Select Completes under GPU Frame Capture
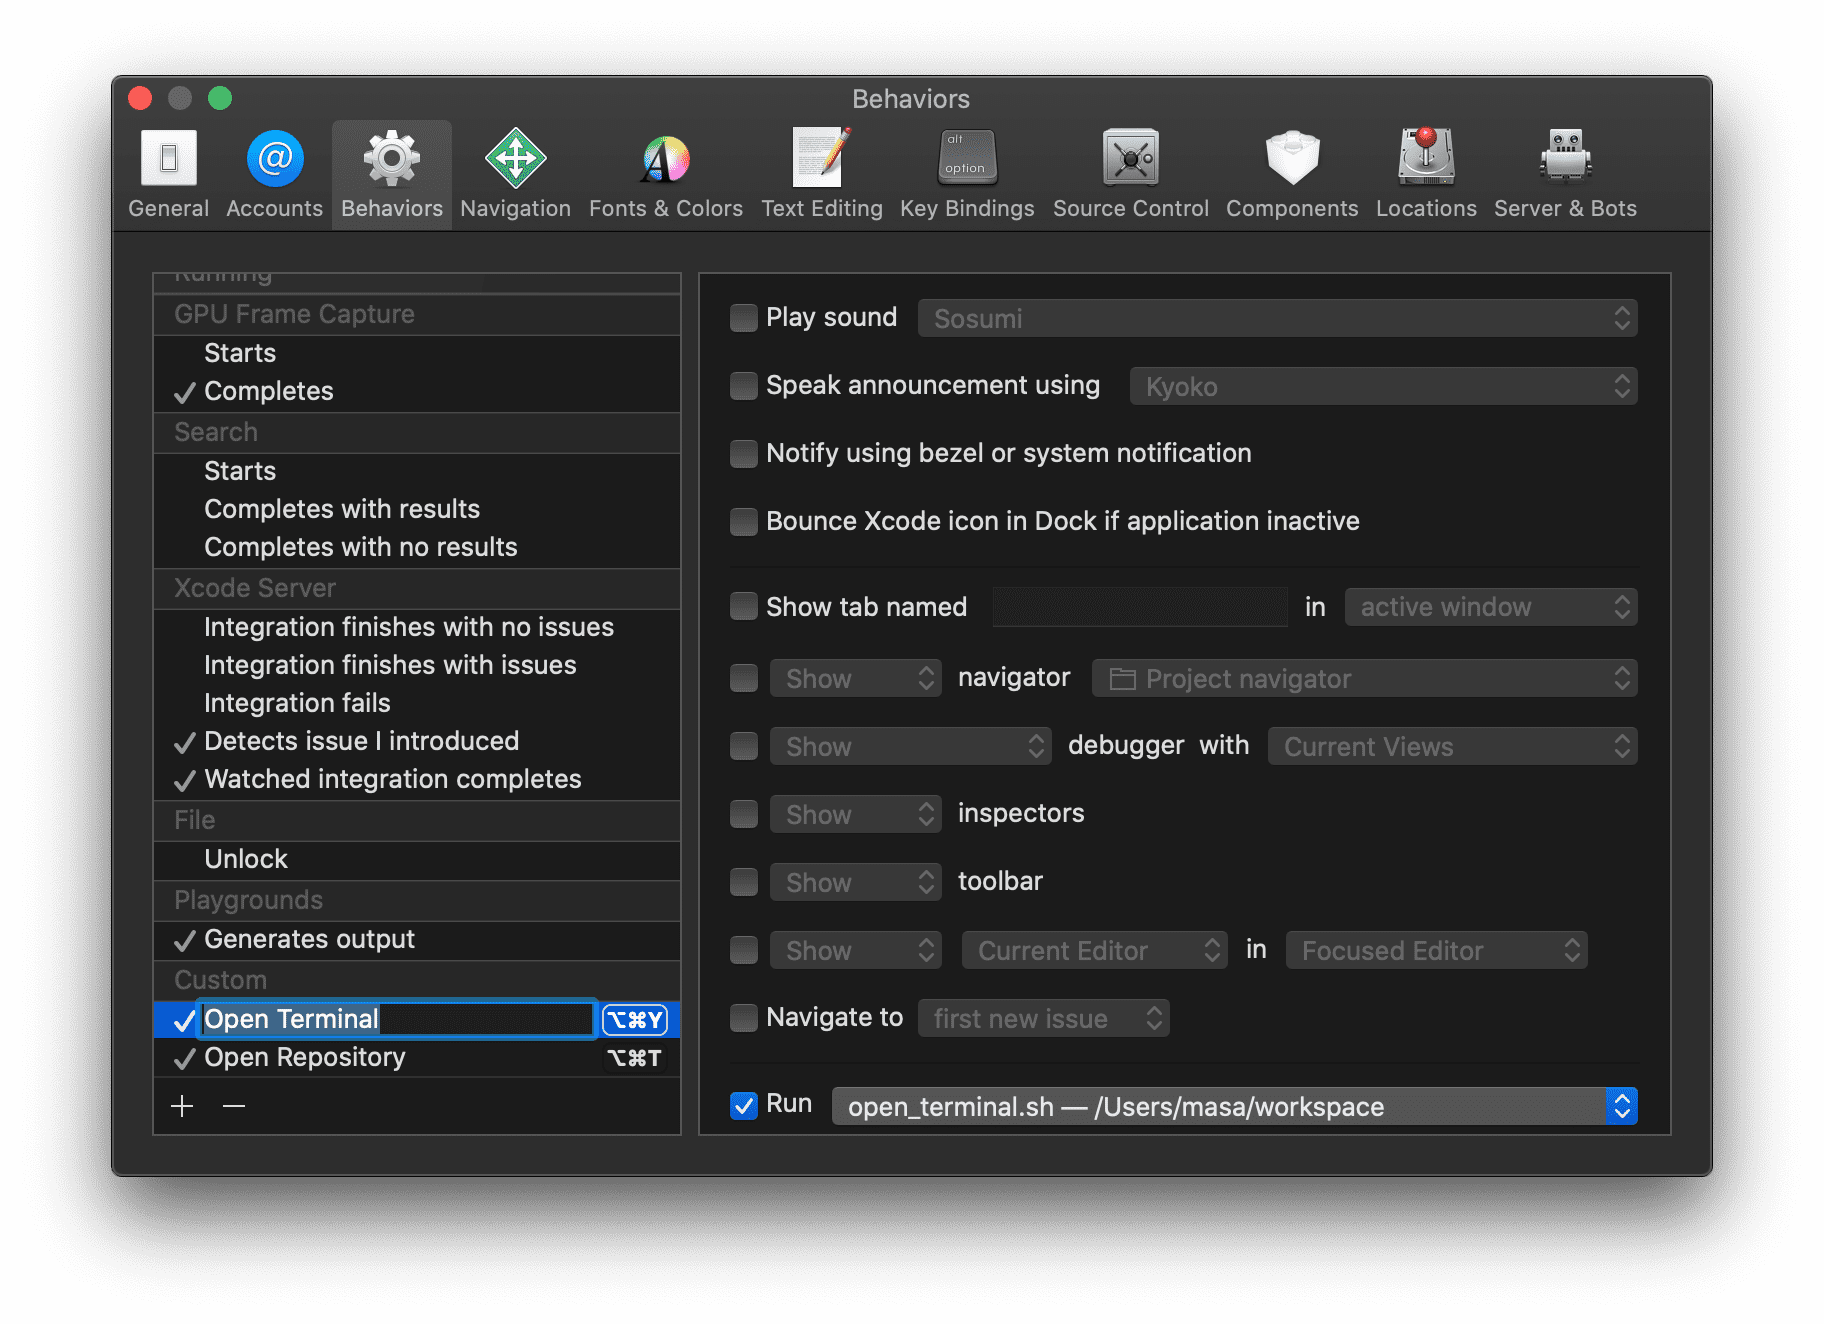1824x1324 pixels. pyautogui.click(x=417, y=392)
